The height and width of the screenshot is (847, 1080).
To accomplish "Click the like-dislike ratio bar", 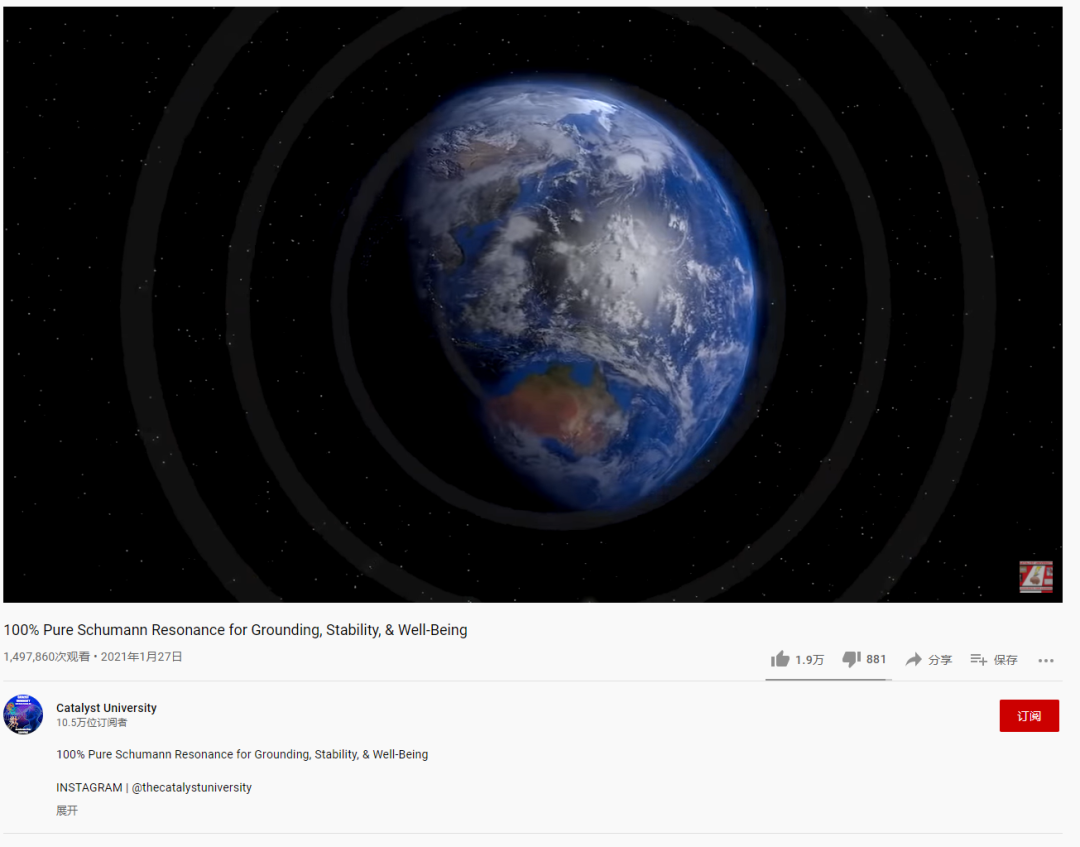I will 829,680.
